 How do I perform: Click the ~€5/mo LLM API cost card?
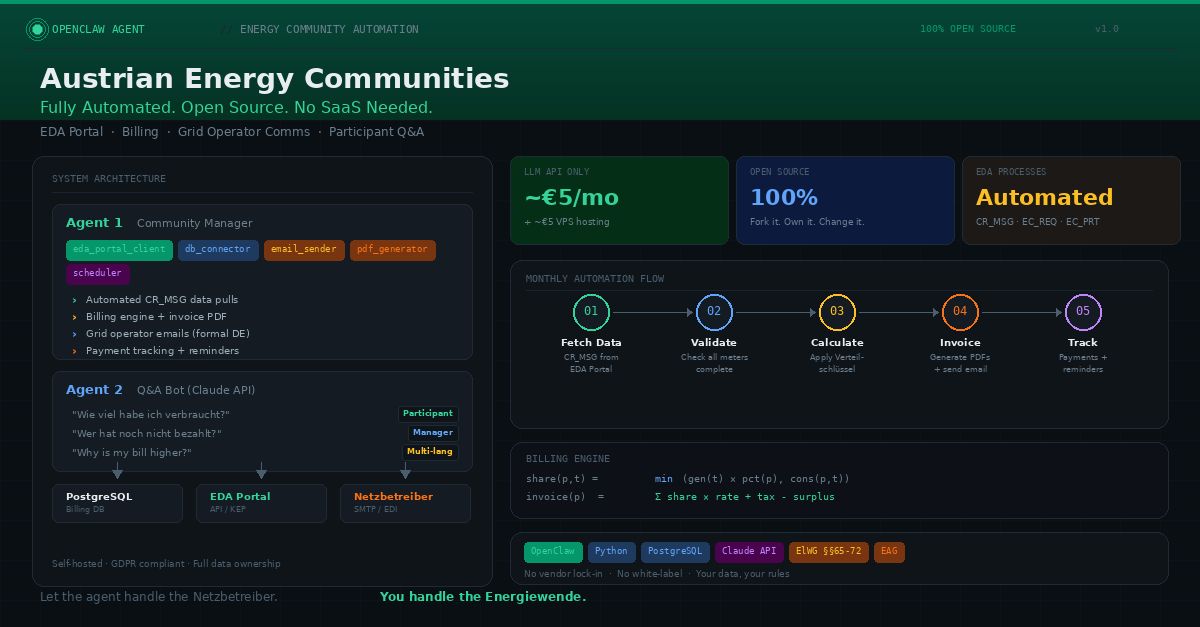(x=619, y=200)
